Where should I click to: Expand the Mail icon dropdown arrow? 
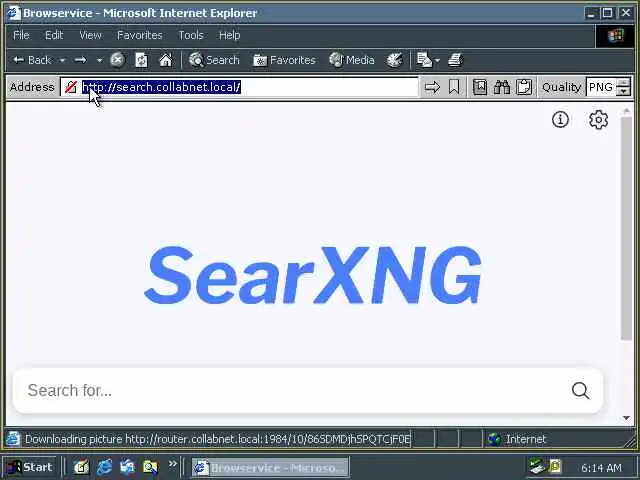point(437,60)
